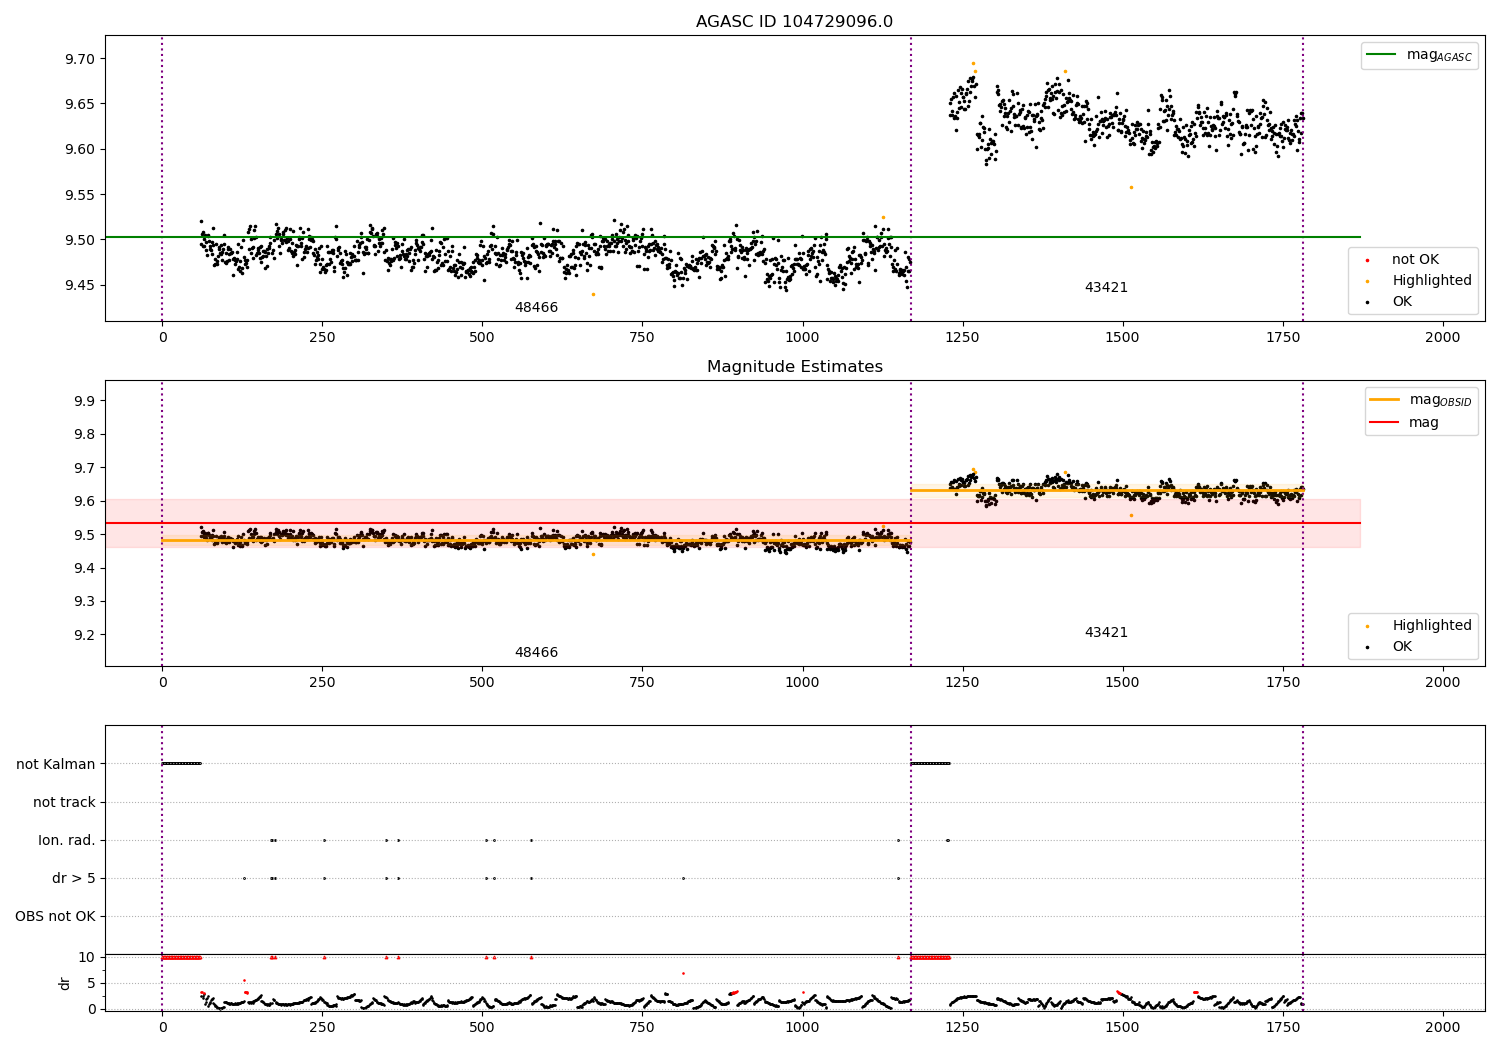Click obsid label '48466' in Magnitude Estimates panel
Viewport: 1500px width, 1050px height.
click(536, 653)
